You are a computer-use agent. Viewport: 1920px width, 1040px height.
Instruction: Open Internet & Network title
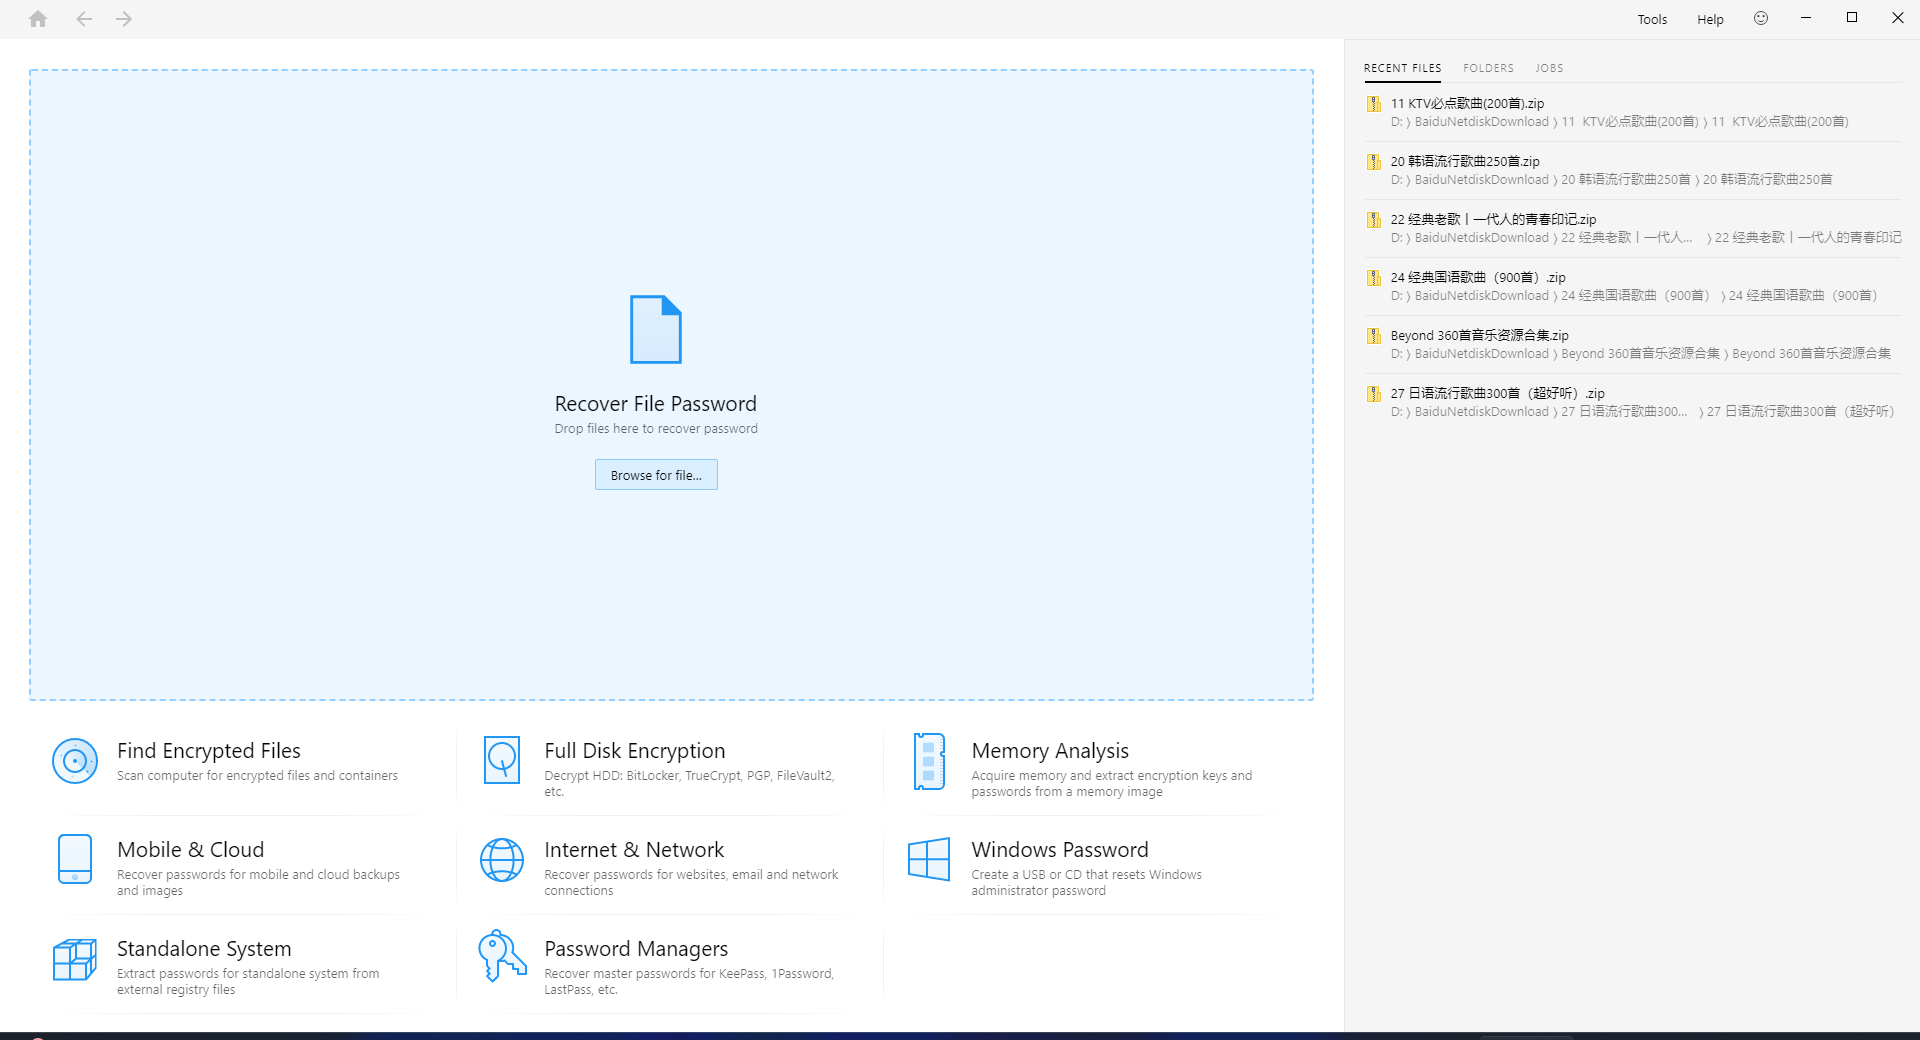point(634,850)
